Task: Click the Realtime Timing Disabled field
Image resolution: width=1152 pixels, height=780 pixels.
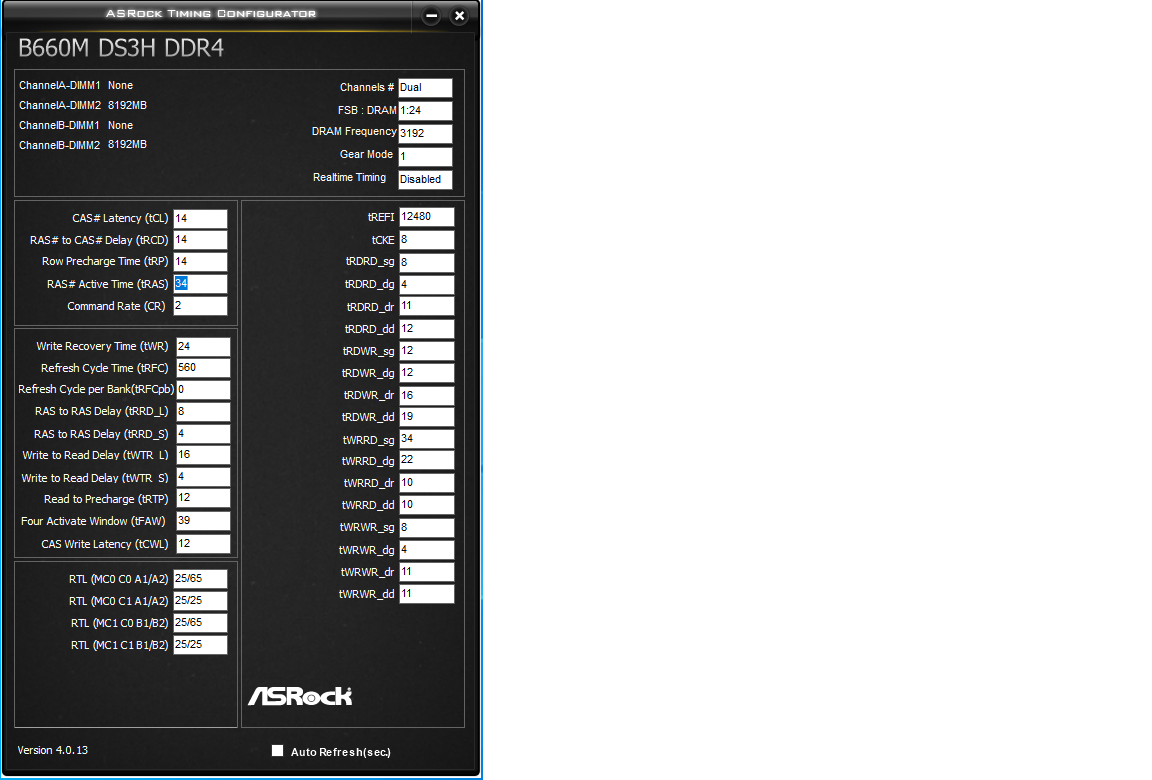Action: [x=425, y=179]
